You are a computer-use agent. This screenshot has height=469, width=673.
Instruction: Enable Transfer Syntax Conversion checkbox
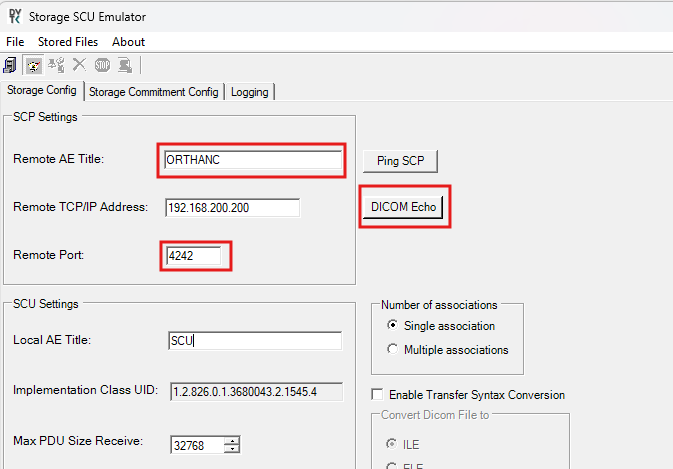click(x=378, y=395)
